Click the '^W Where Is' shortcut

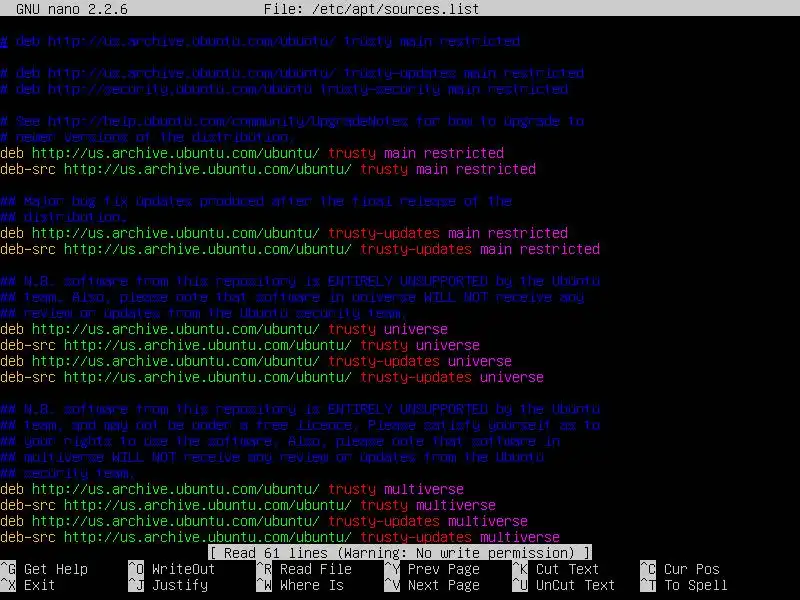[x=300, y=585]
